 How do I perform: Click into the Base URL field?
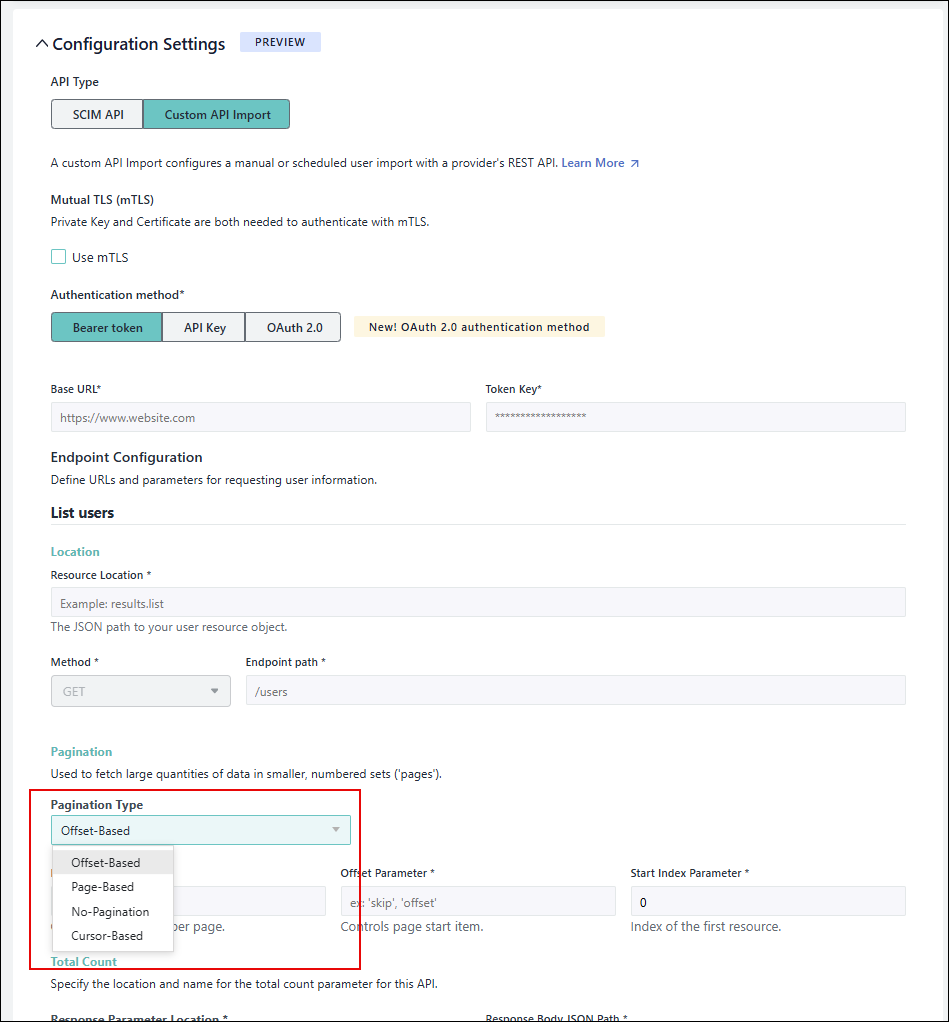(260, 418)
